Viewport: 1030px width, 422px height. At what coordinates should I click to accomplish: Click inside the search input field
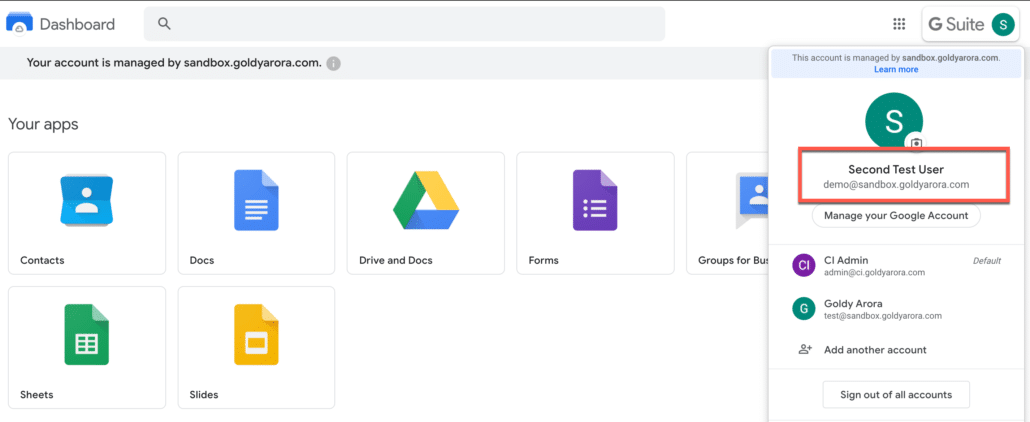(404, 24)
